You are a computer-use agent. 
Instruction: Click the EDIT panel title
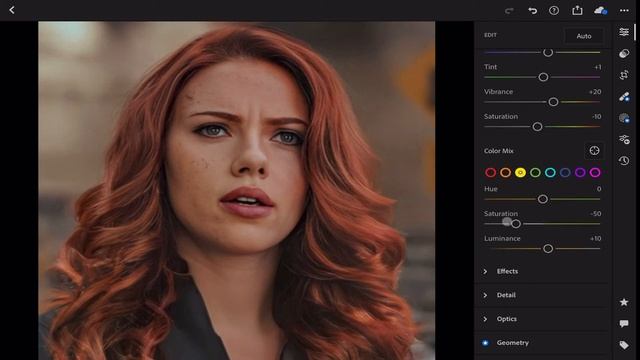coord(491,35)
